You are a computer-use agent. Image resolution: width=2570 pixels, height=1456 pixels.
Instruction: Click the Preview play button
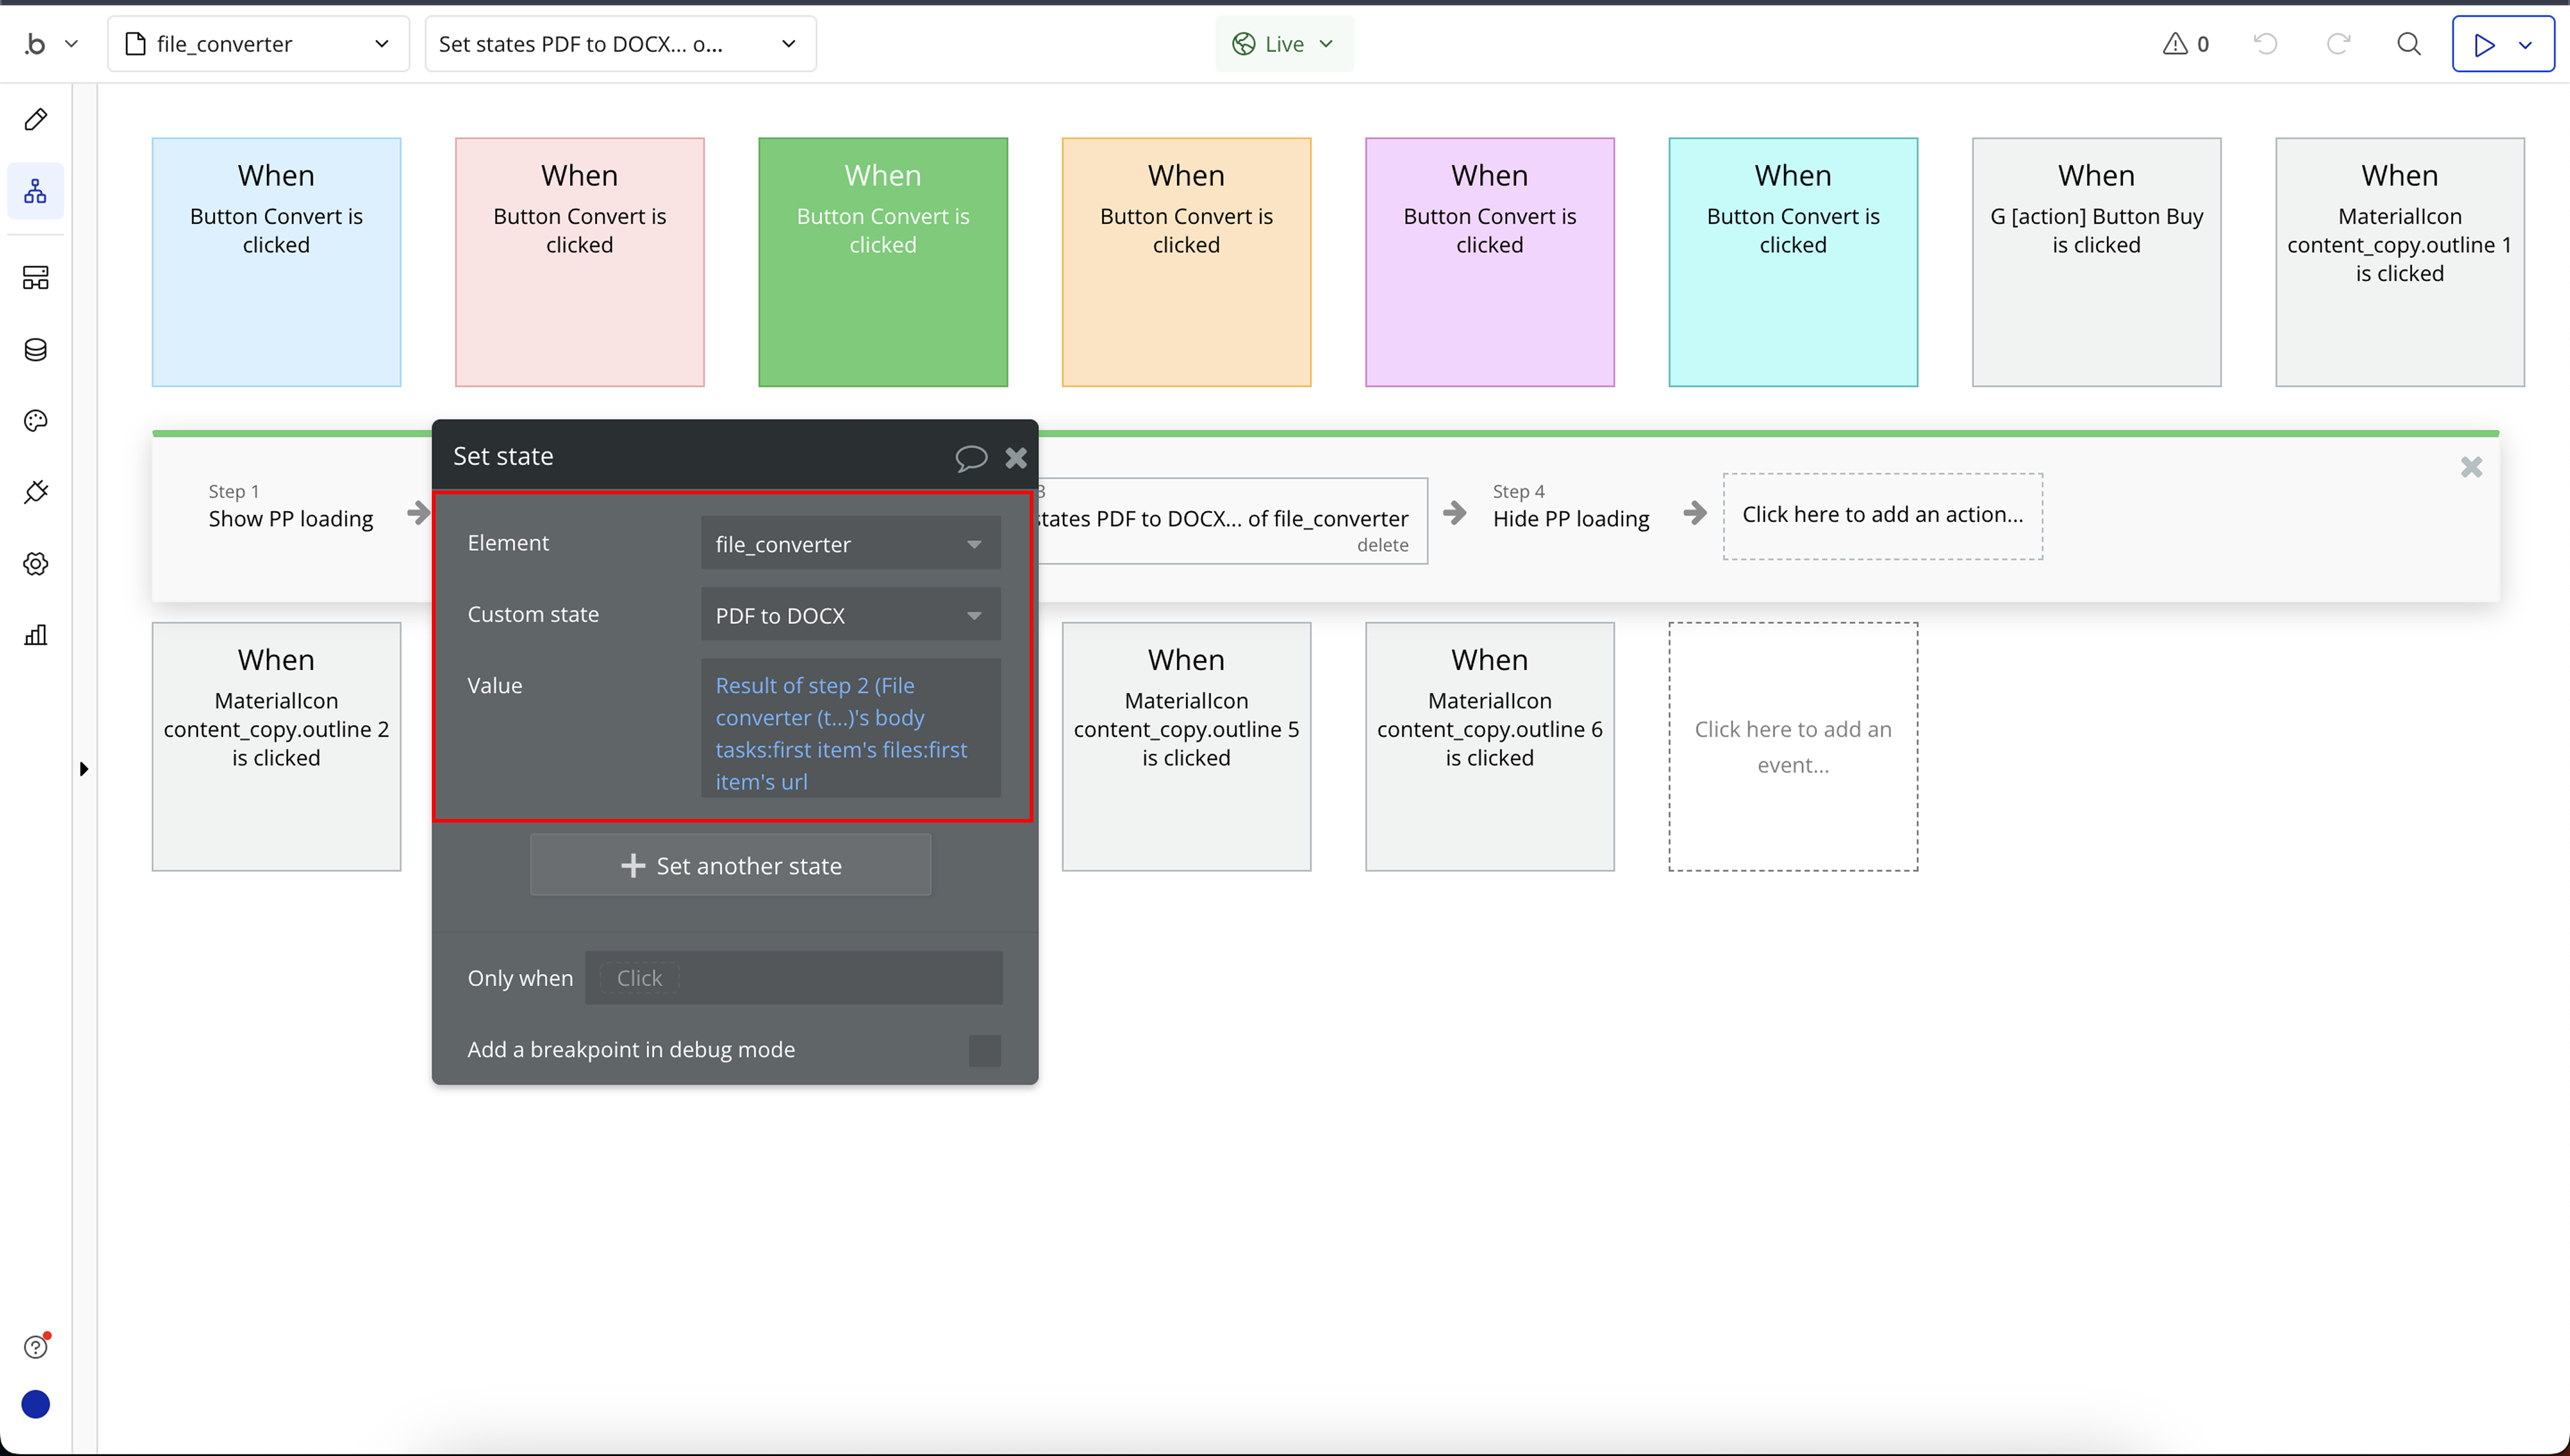coord(2484,44)
